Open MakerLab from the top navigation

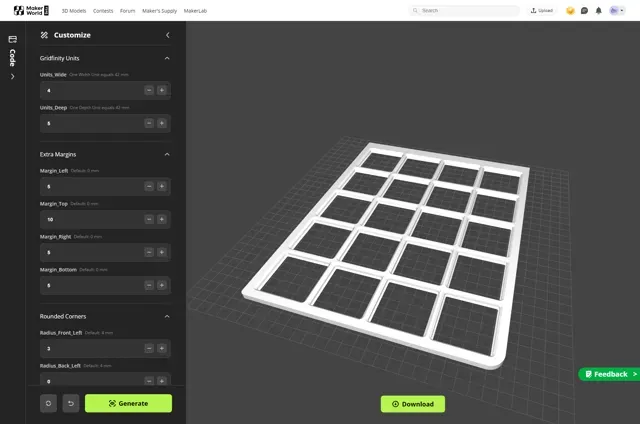[x=195, y=11]
